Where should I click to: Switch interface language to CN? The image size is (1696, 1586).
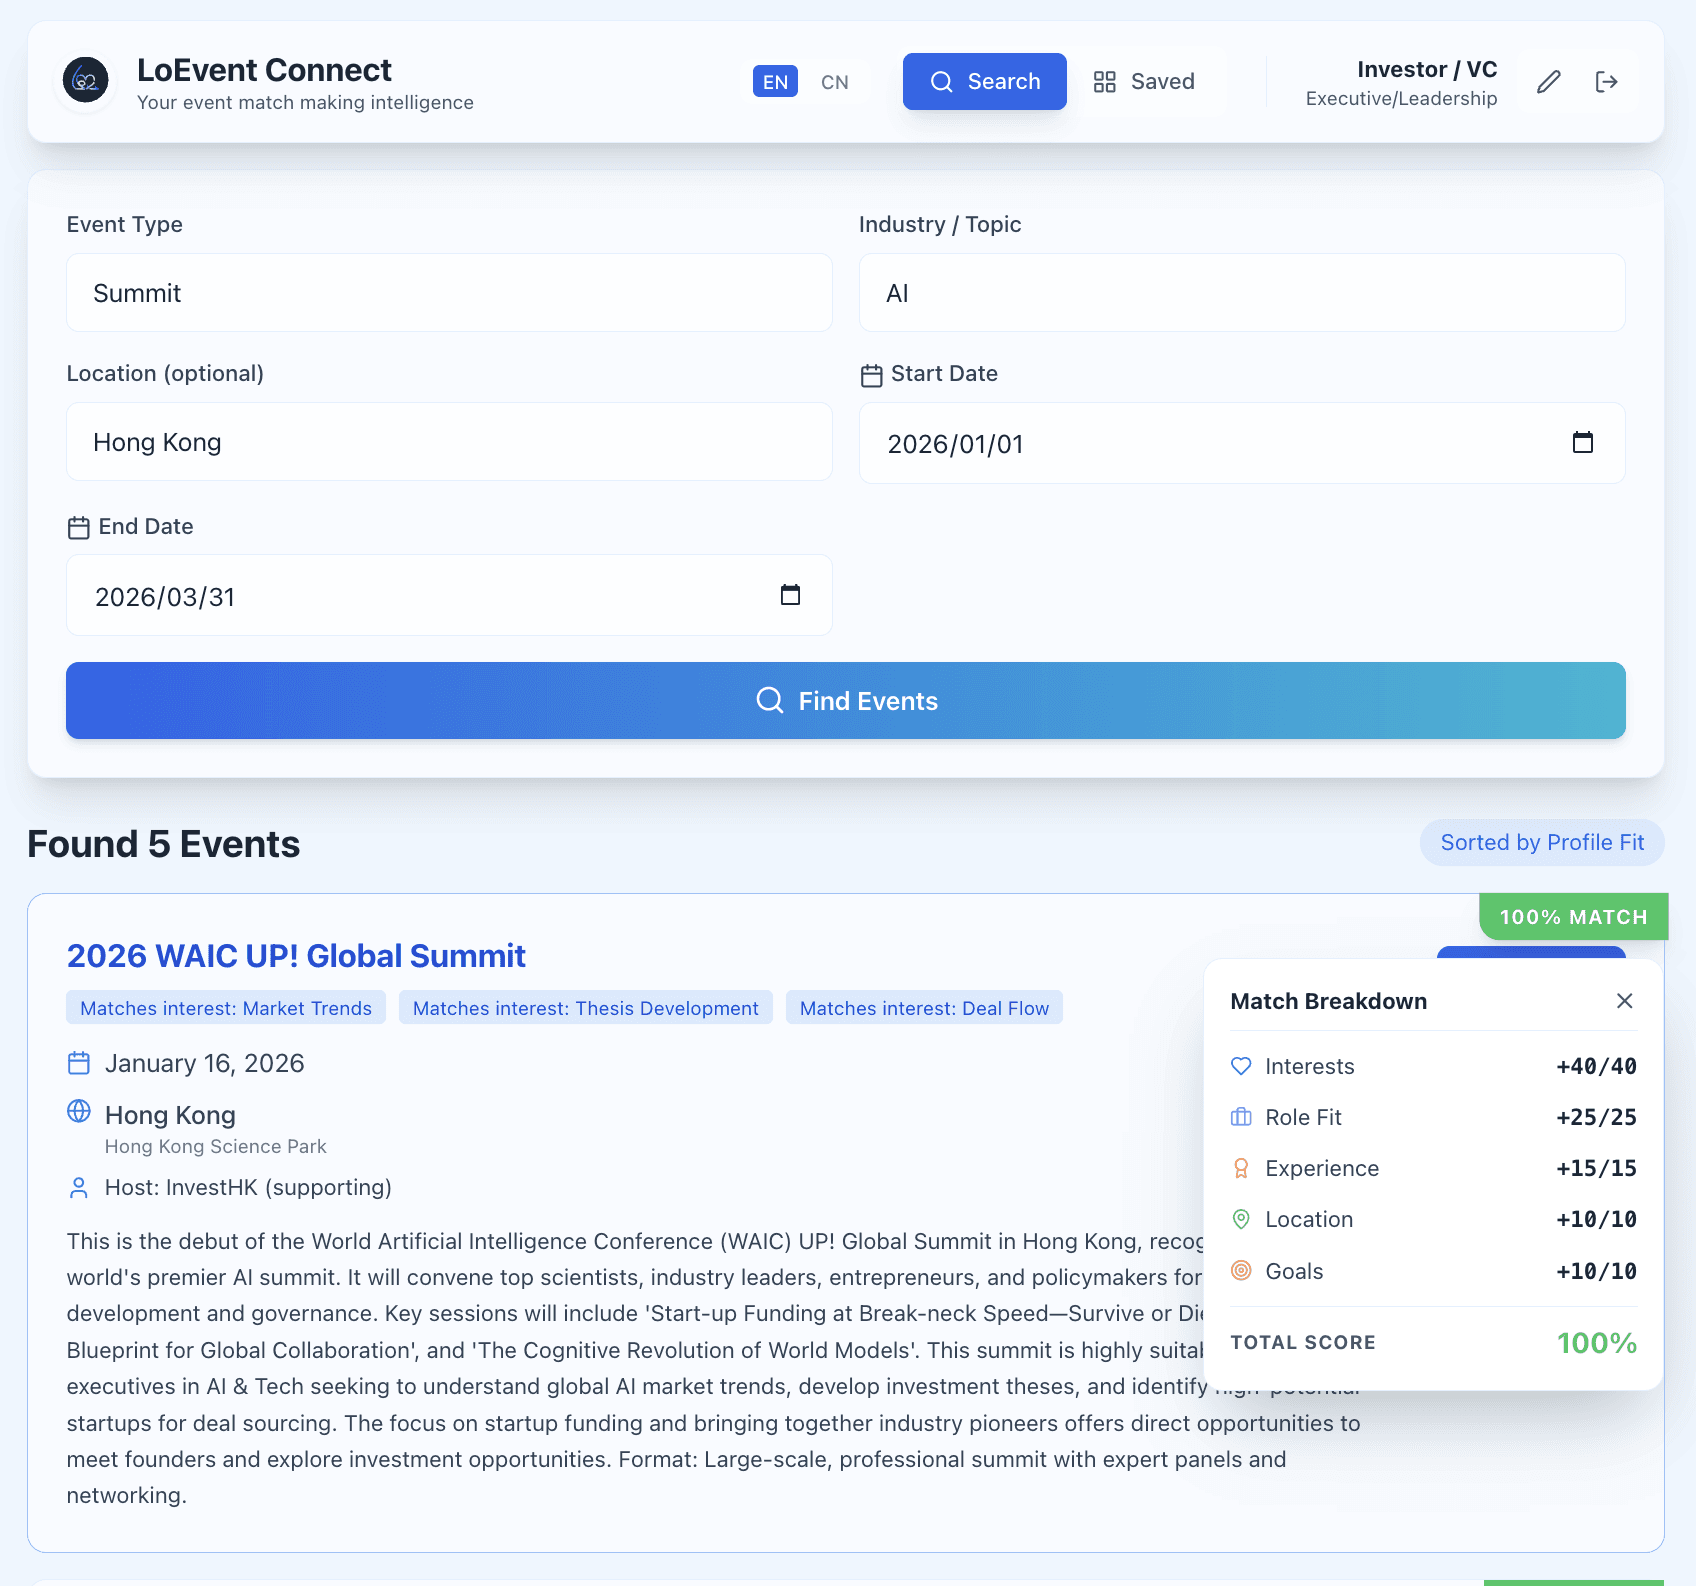coord(835,81)
